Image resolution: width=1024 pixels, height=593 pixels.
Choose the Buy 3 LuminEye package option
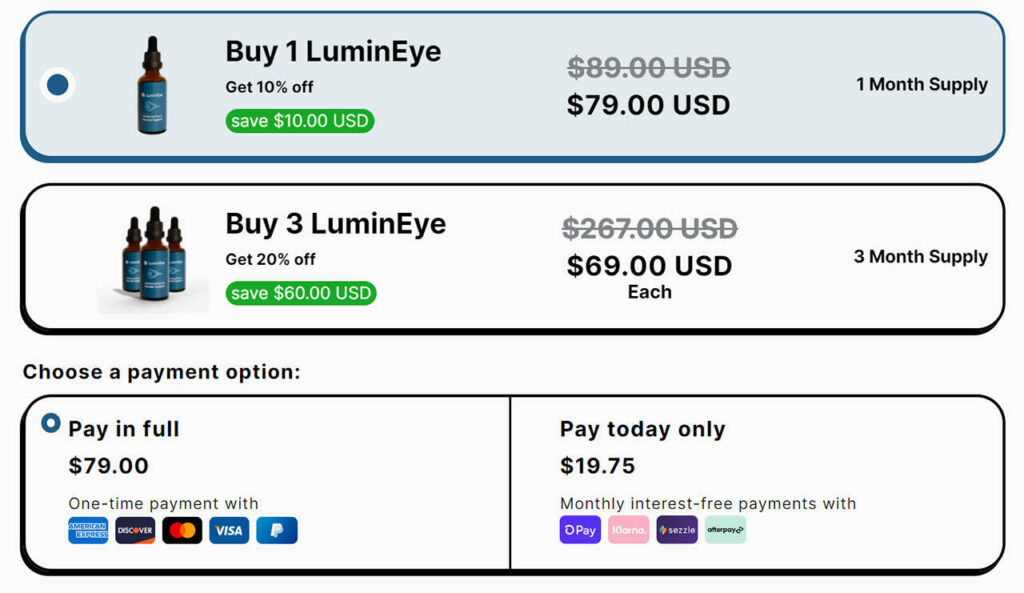[512, 255]
